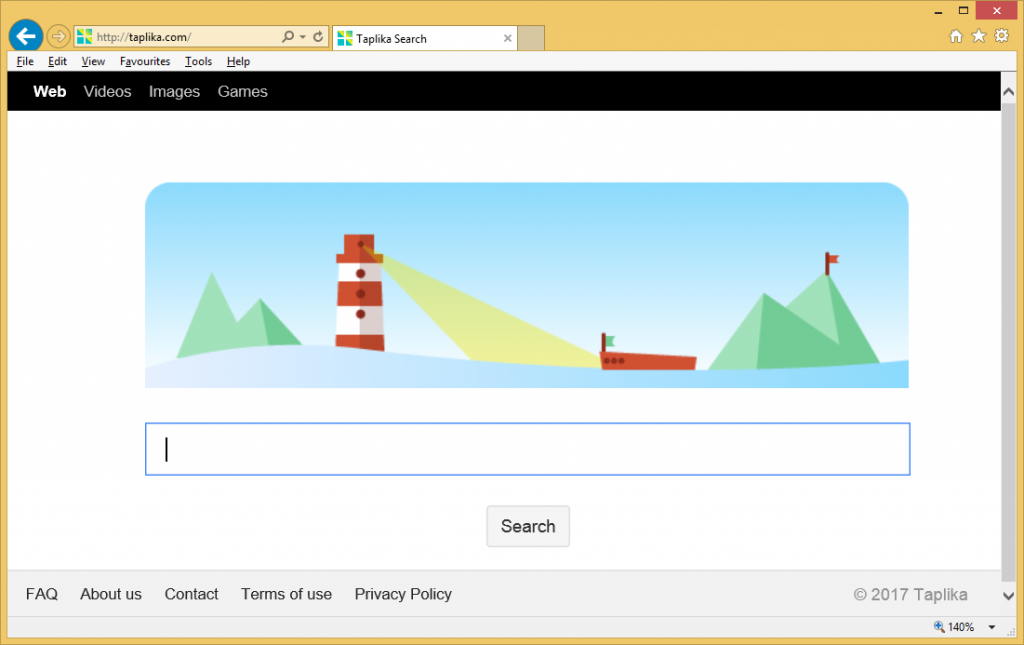
Task: Click the scrollbar down arrow
Action: pos(1008,596)
